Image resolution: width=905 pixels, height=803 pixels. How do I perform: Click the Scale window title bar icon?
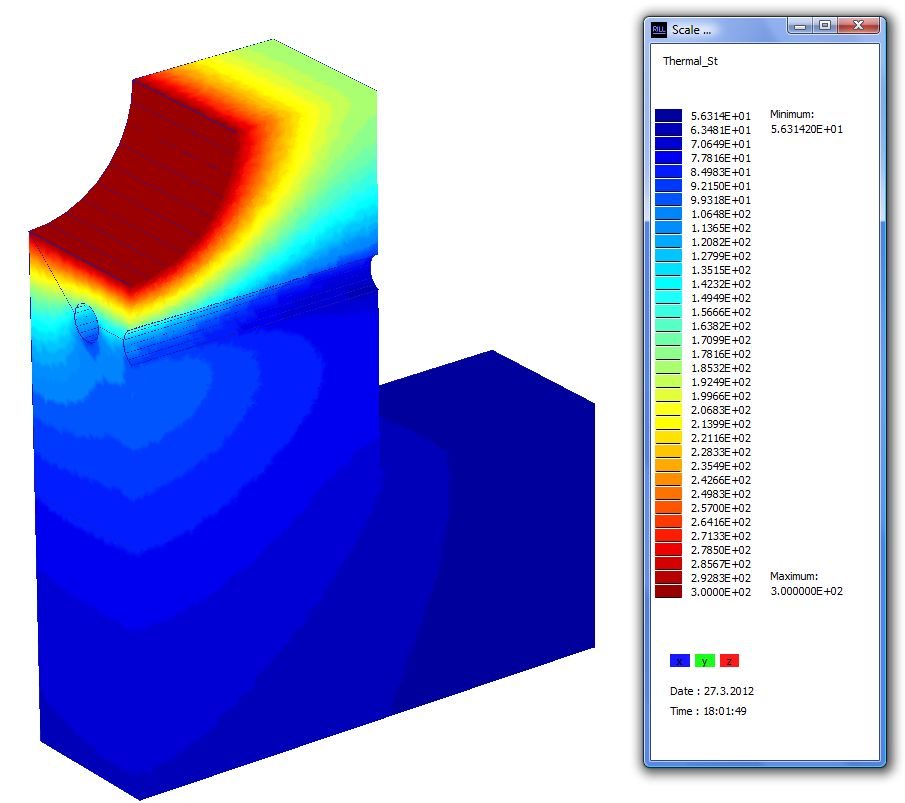pyautogui.click(x=659, y=29)
